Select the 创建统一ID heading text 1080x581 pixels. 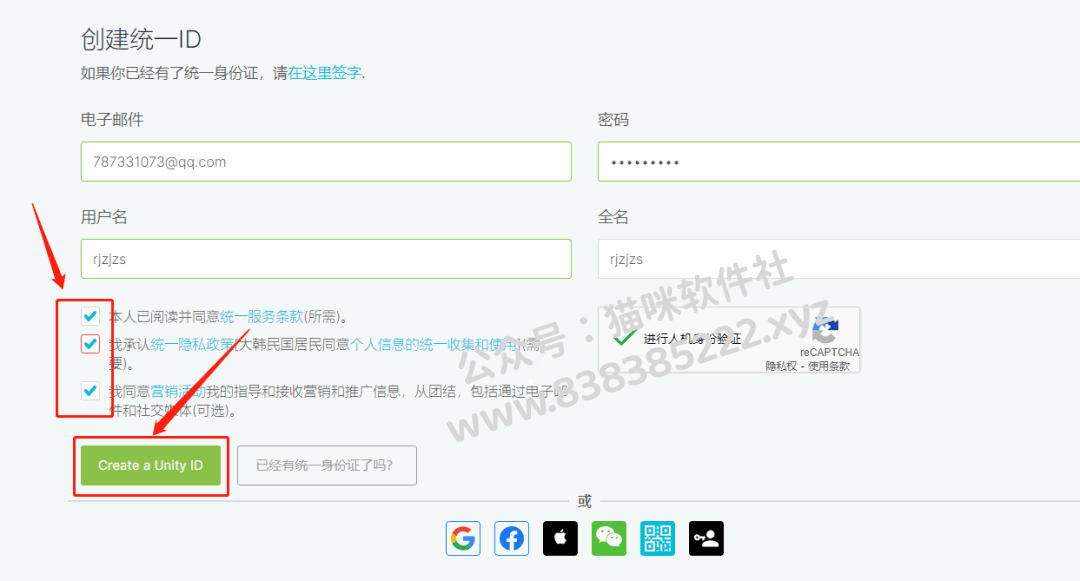(141, 39)
